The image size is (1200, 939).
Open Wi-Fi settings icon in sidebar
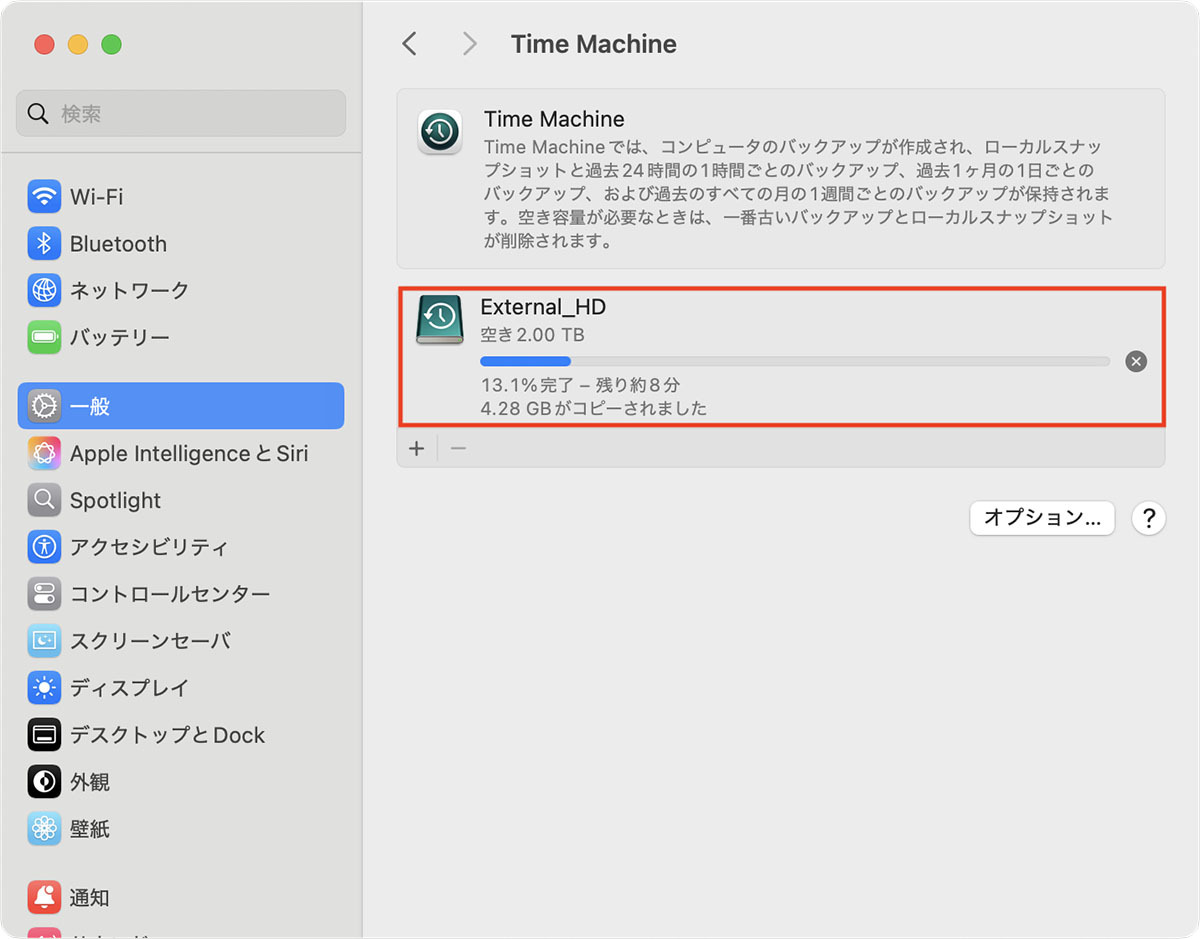click(x=44, y=196)
